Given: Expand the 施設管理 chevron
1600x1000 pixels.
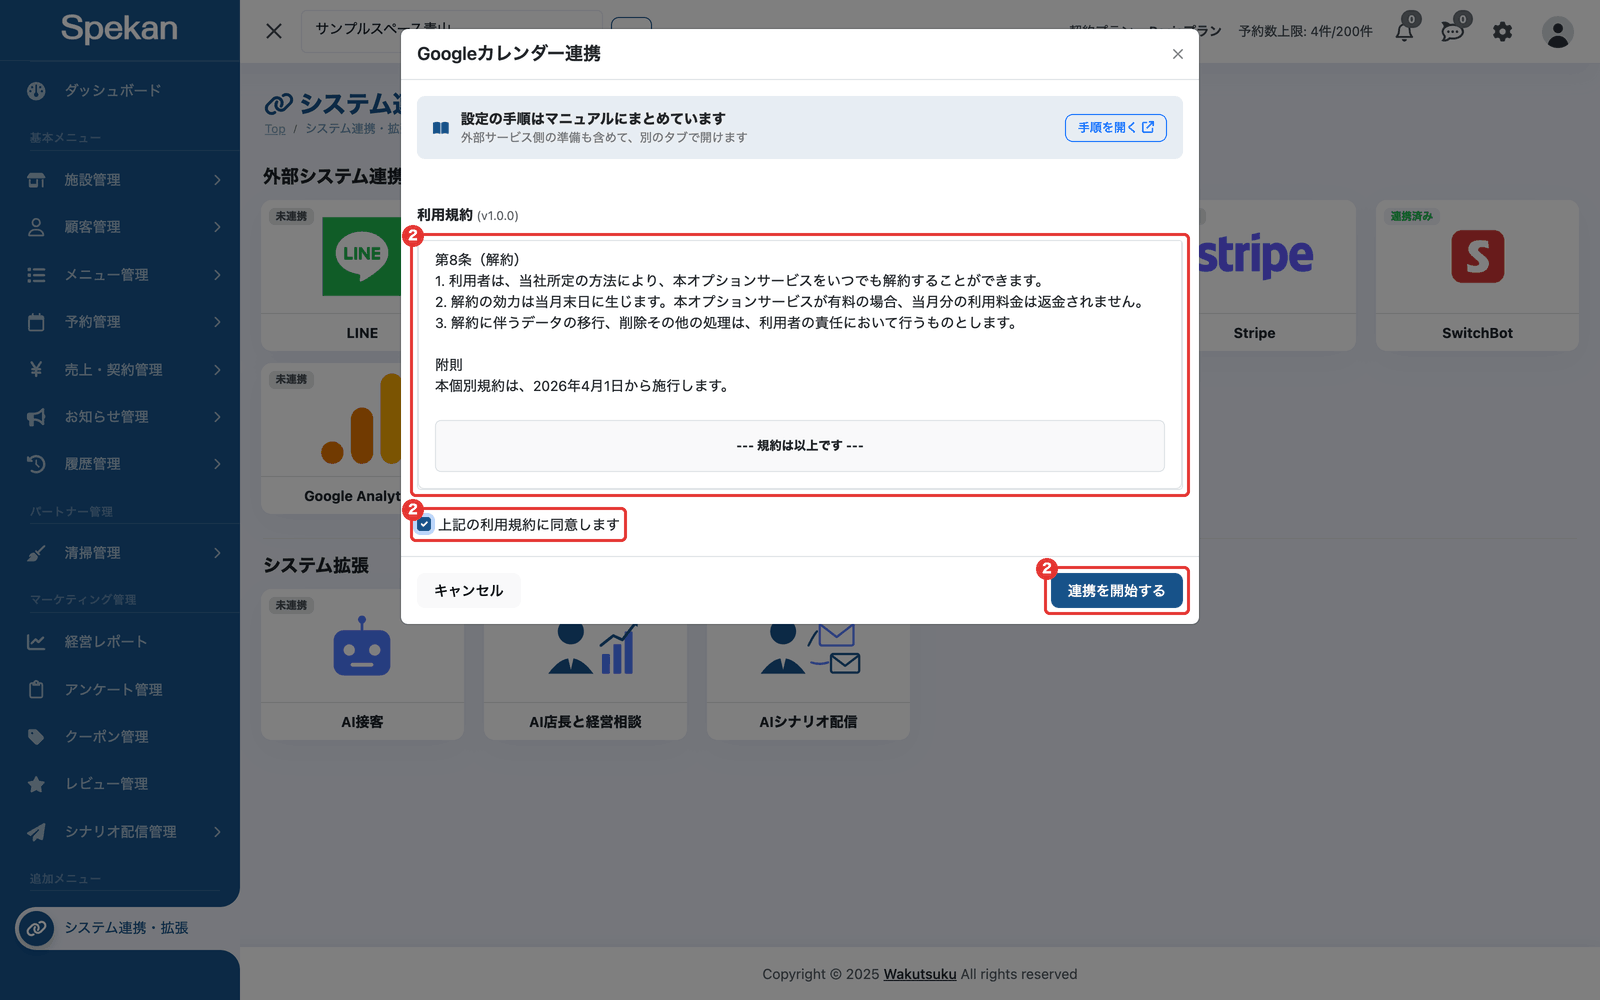Looking at the screenshot, I should pyautogui.click(x=217, y=180).
